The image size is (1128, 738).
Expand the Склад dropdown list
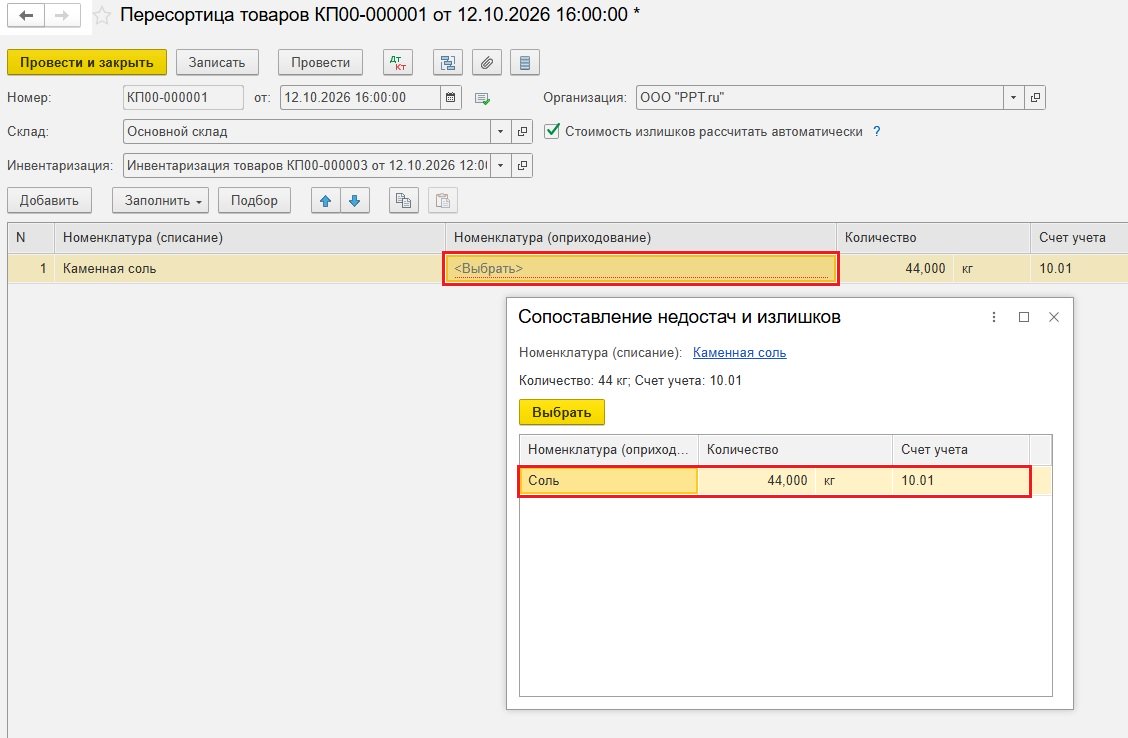tap(501, 132)
